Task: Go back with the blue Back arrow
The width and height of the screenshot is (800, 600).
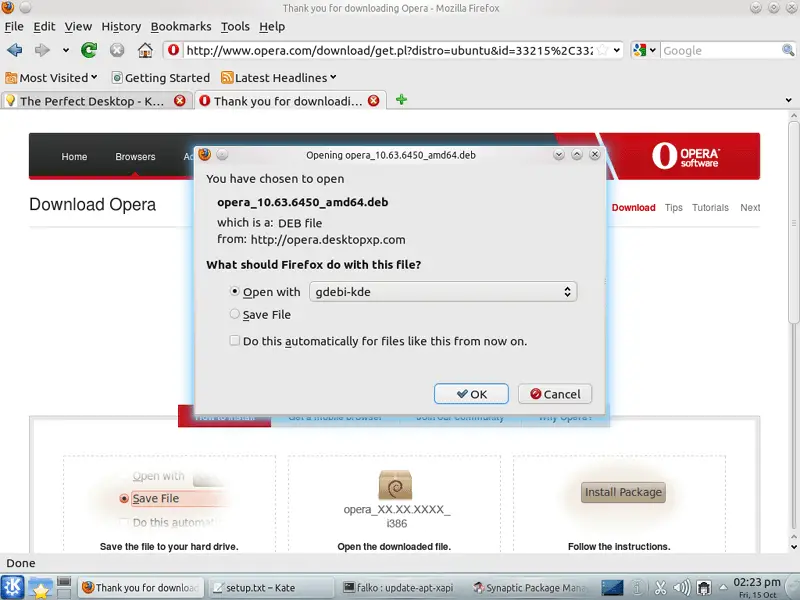Action: coord(14,50)
